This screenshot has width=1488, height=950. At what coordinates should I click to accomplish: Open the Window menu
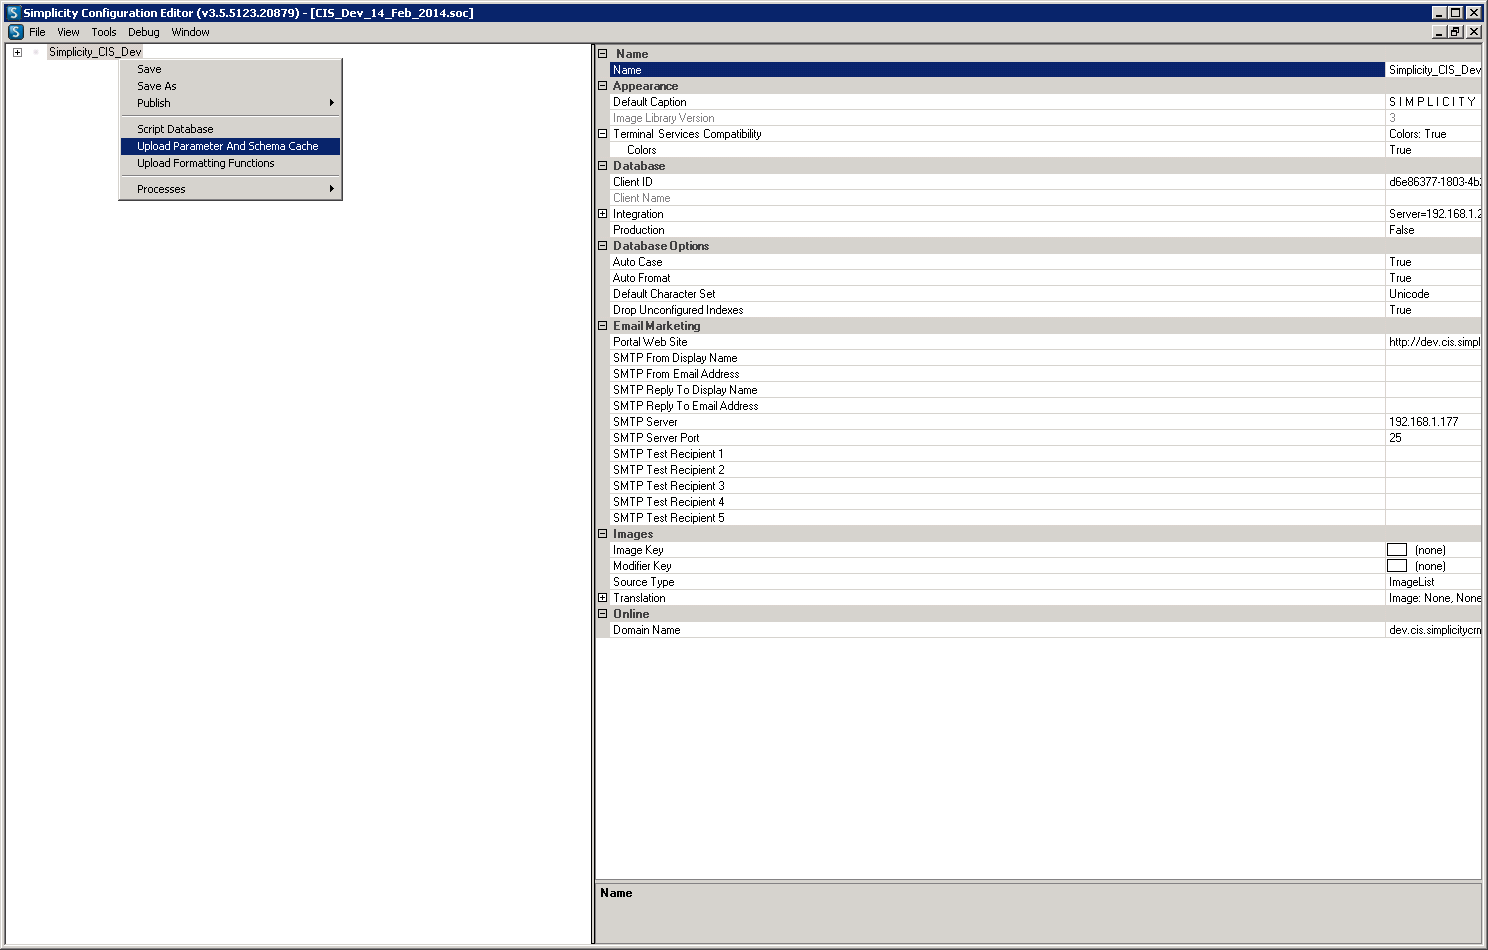(190, 32)
